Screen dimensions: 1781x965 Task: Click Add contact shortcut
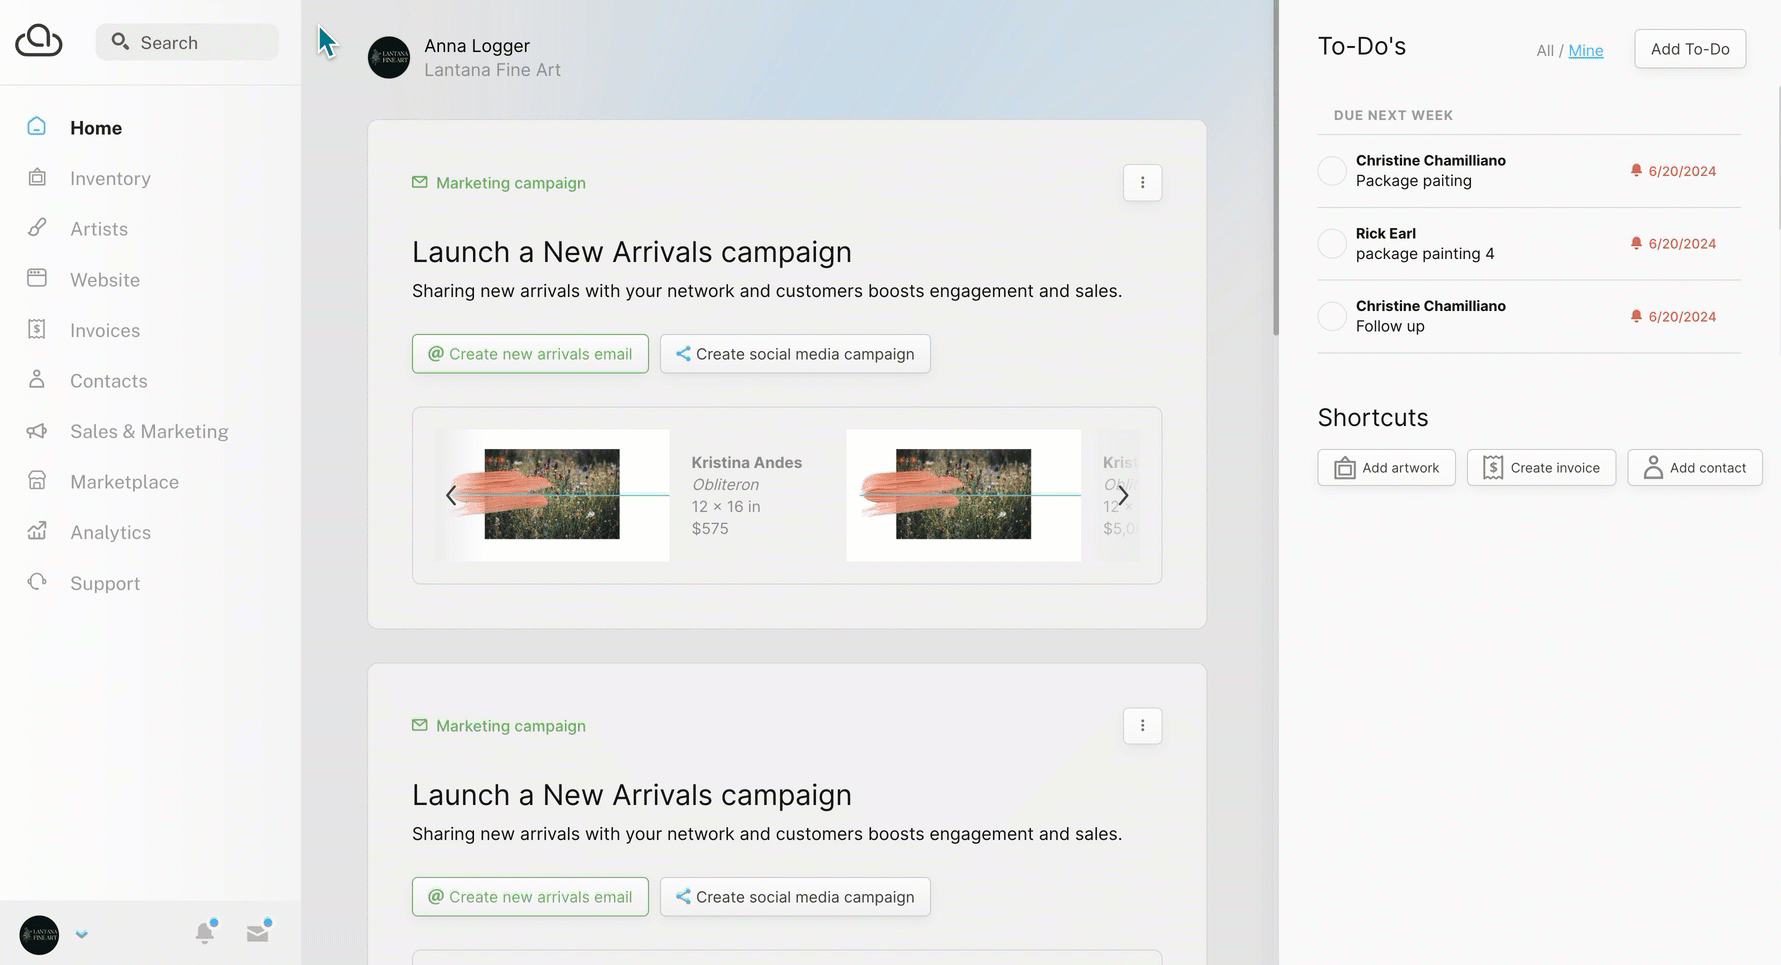(1695, 467)
